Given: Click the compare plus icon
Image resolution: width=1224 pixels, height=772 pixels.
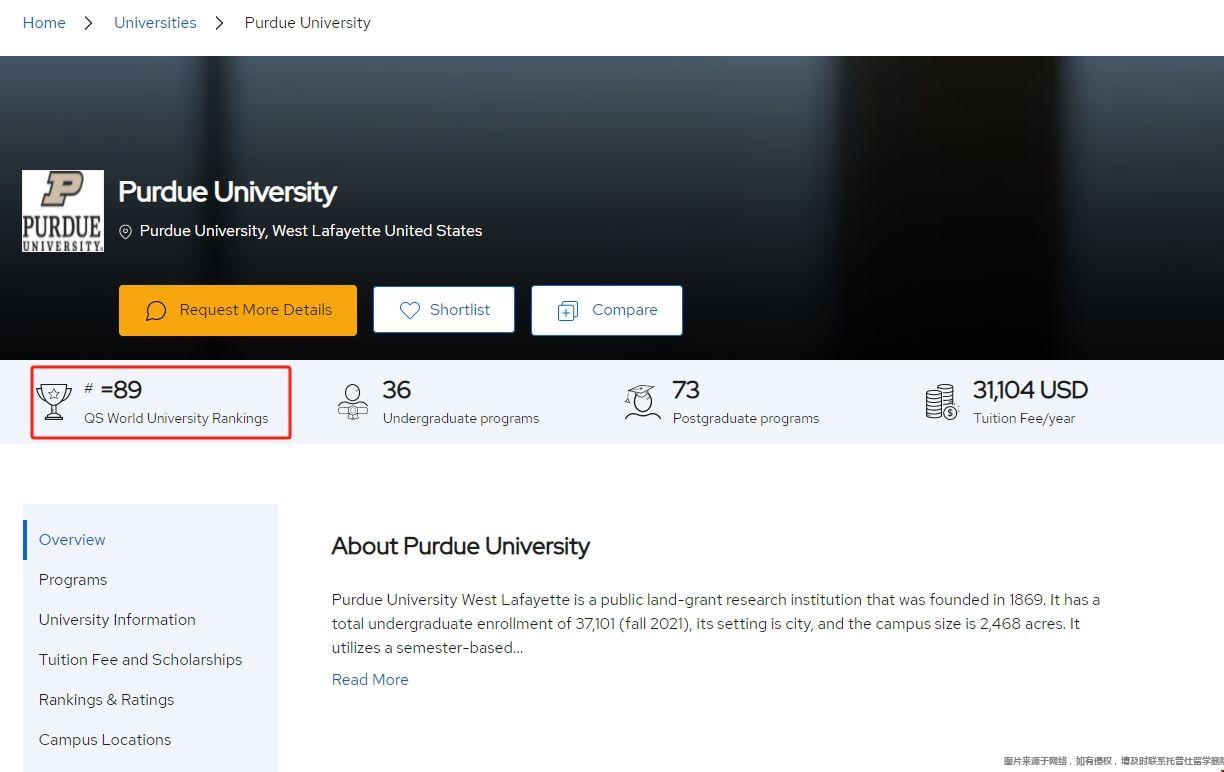Looking at the screenshot, I should [x=568, y=311].
